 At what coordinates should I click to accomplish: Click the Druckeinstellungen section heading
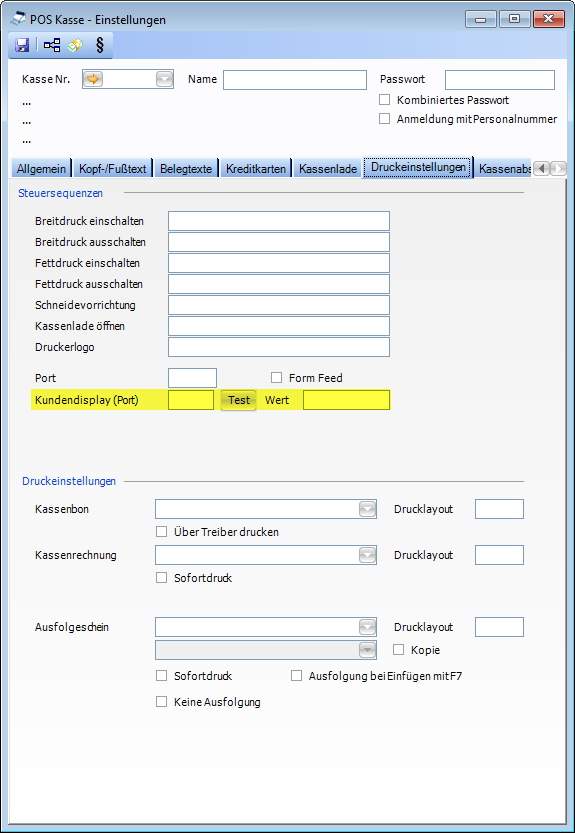tap(69, 481)
